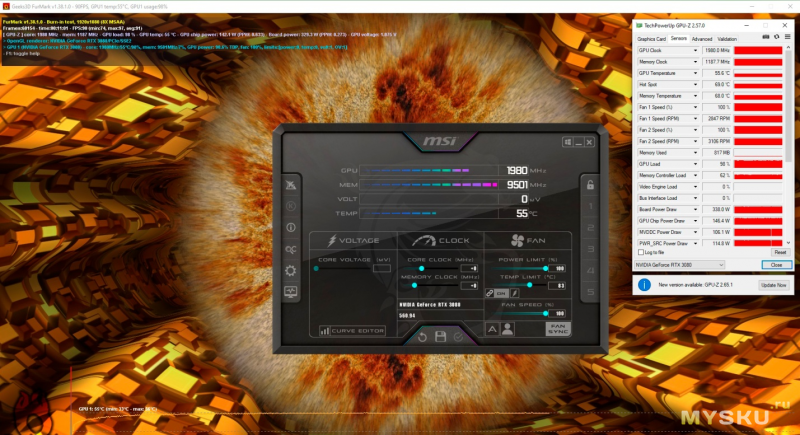
Task: Enable Log to file checkbox in GPU-Z
Action: click(x=641, y=252)
